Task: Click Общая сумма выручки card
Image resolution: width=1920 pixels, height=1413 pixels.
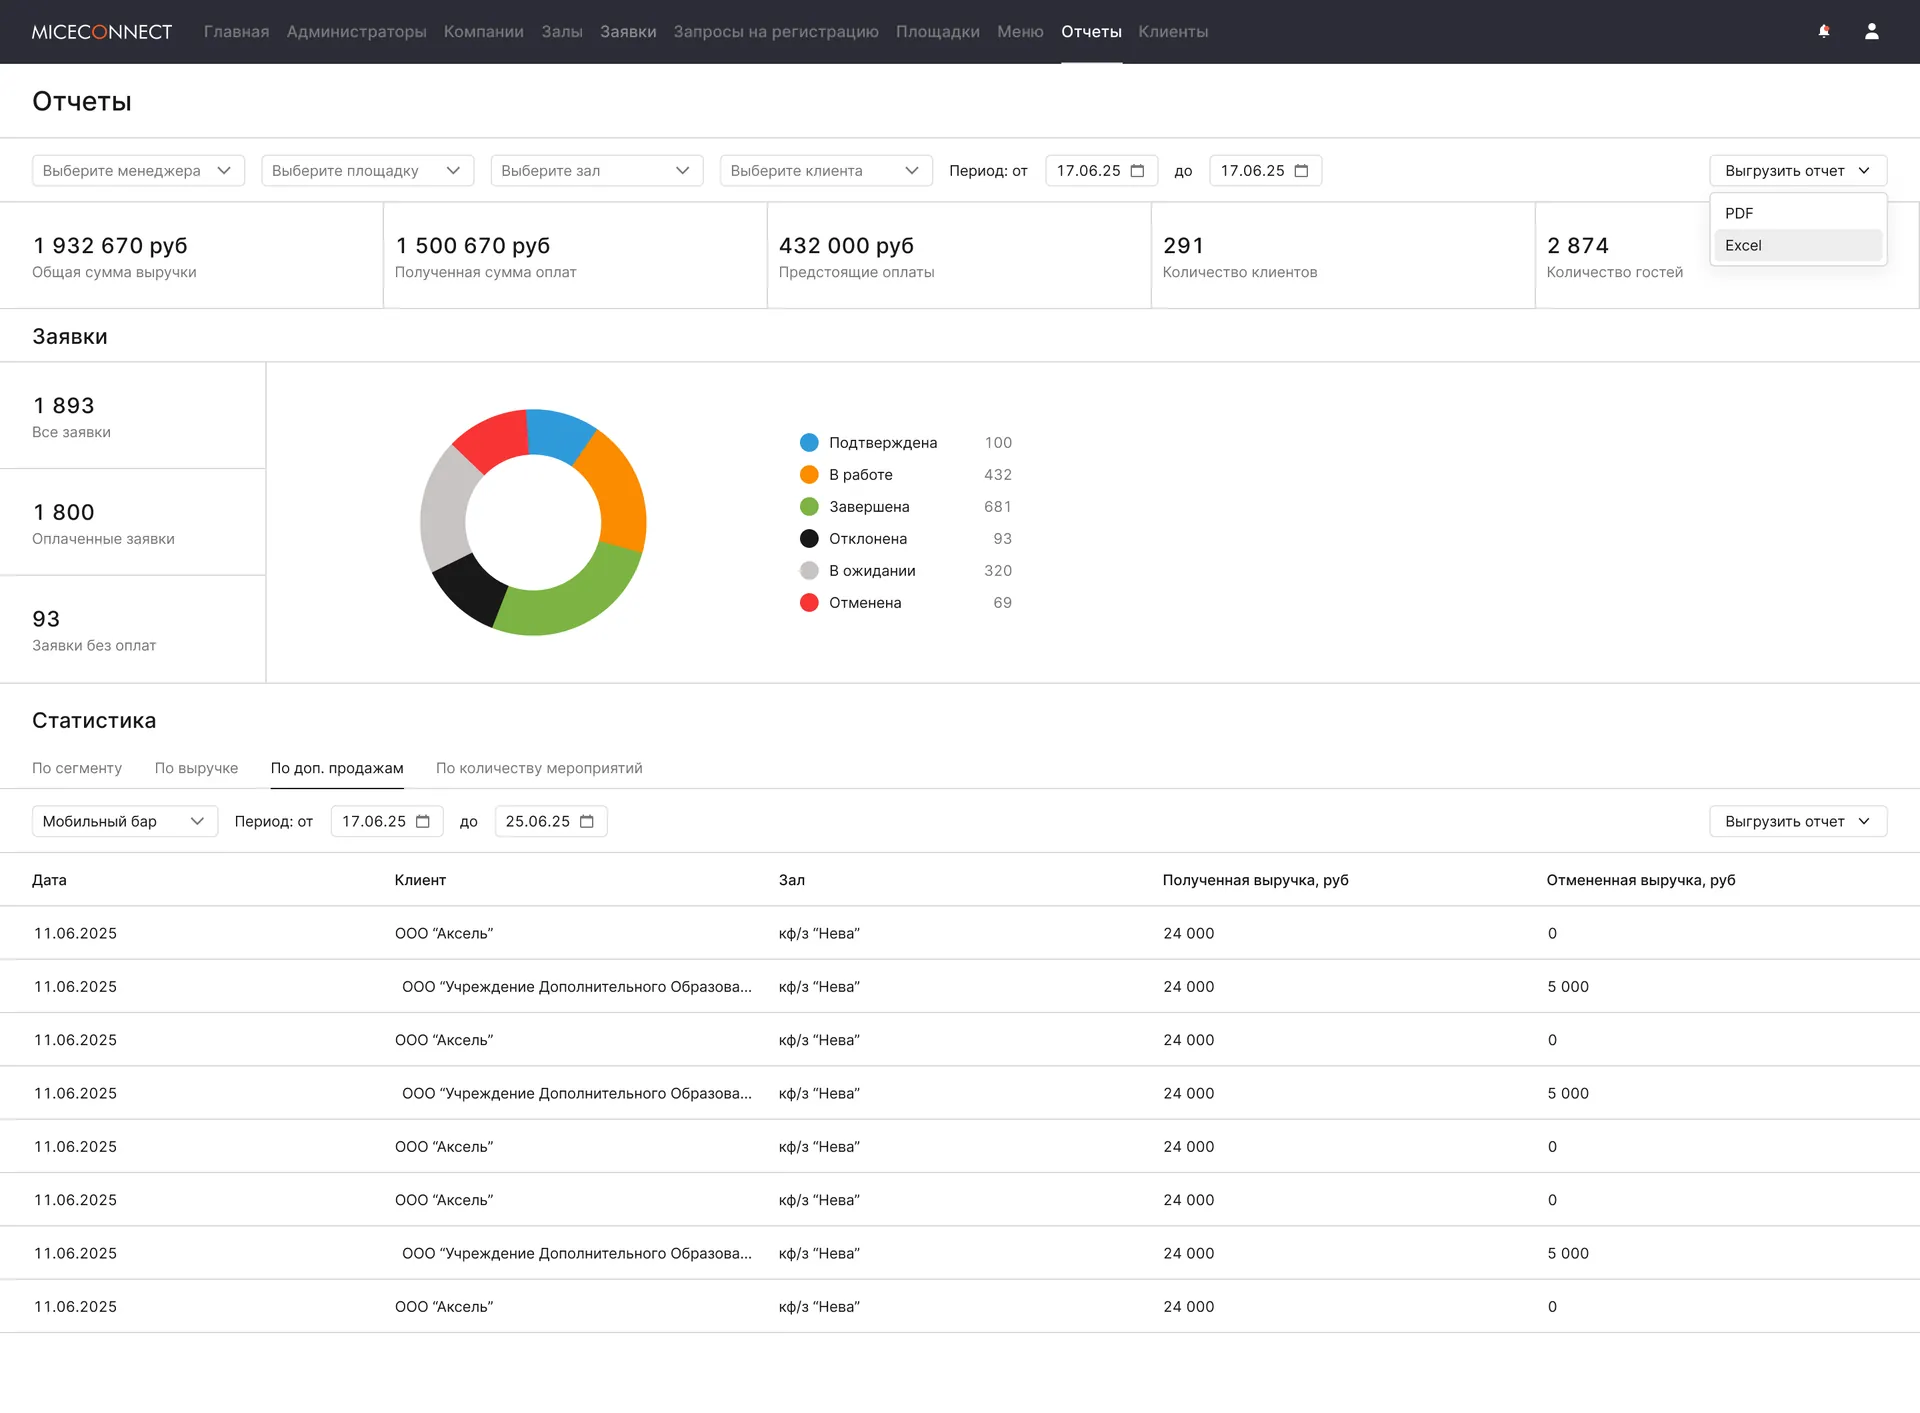Action: tap(191, 256)
